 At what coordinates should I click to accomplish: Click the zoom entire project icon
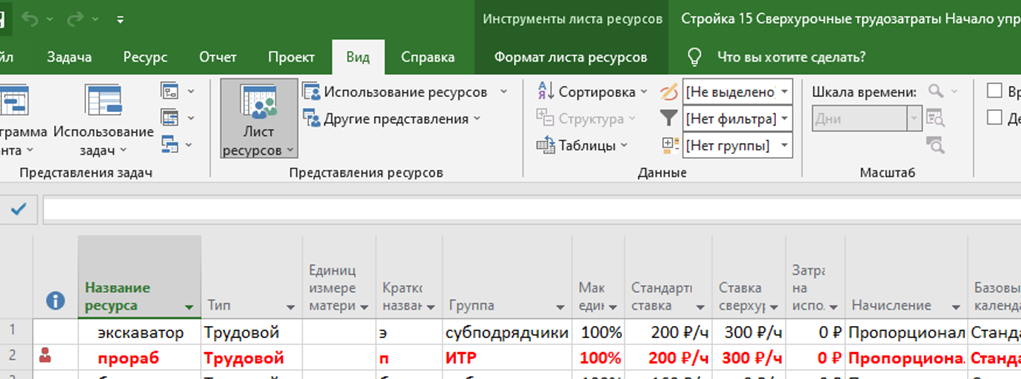click(x=936, y=118)
